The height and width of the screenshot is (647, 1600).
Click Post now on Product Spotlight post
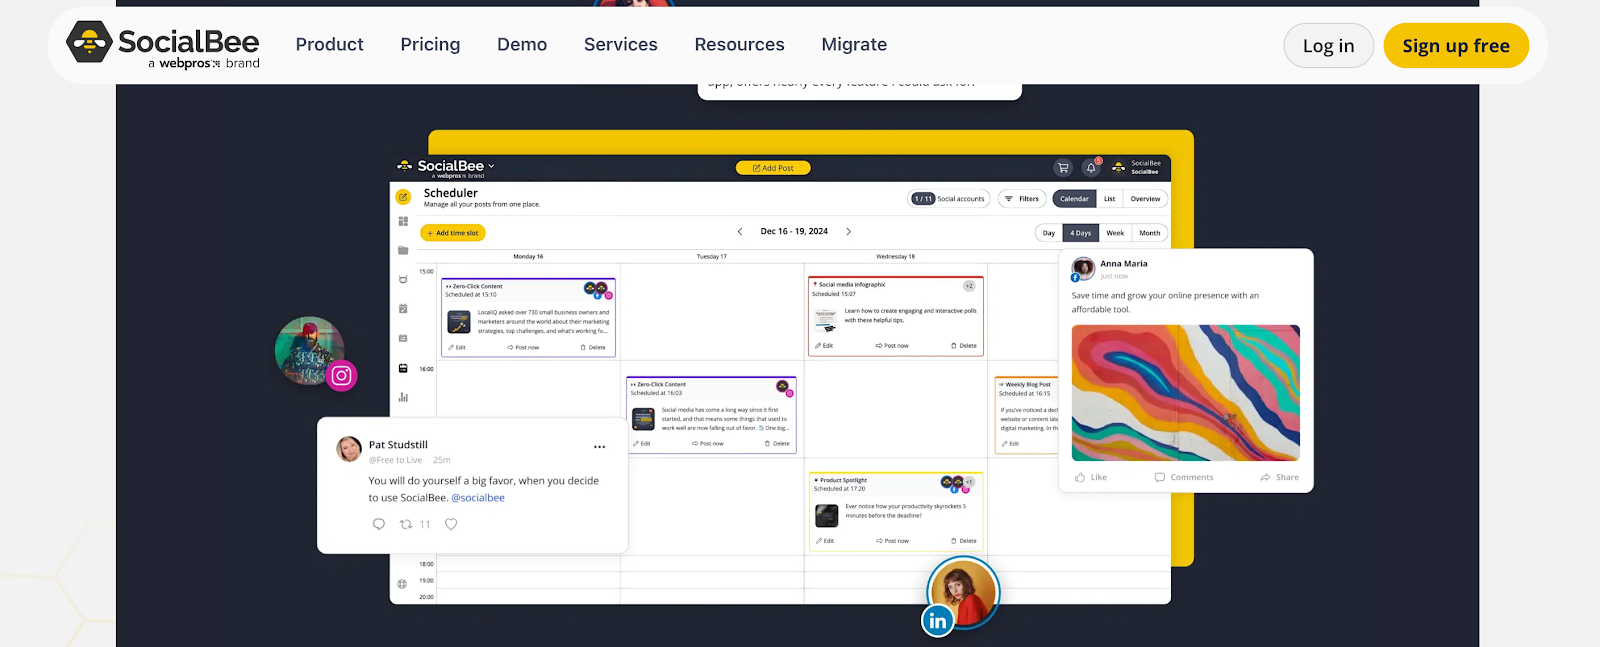coord(892,541)
